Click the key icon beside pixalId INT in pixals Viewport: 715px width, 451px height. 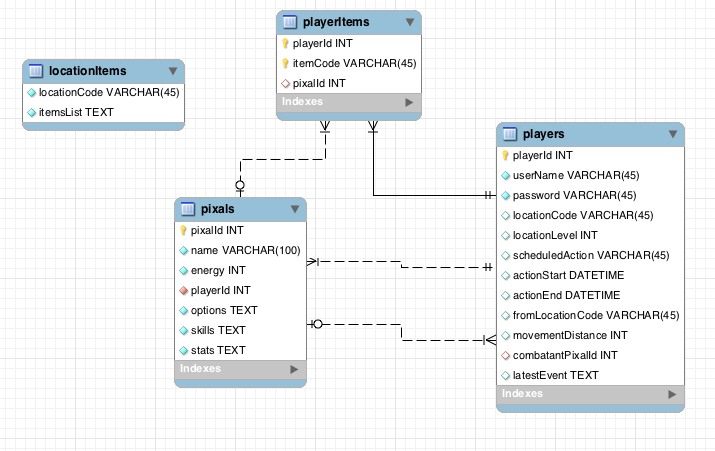pos(183,230)
